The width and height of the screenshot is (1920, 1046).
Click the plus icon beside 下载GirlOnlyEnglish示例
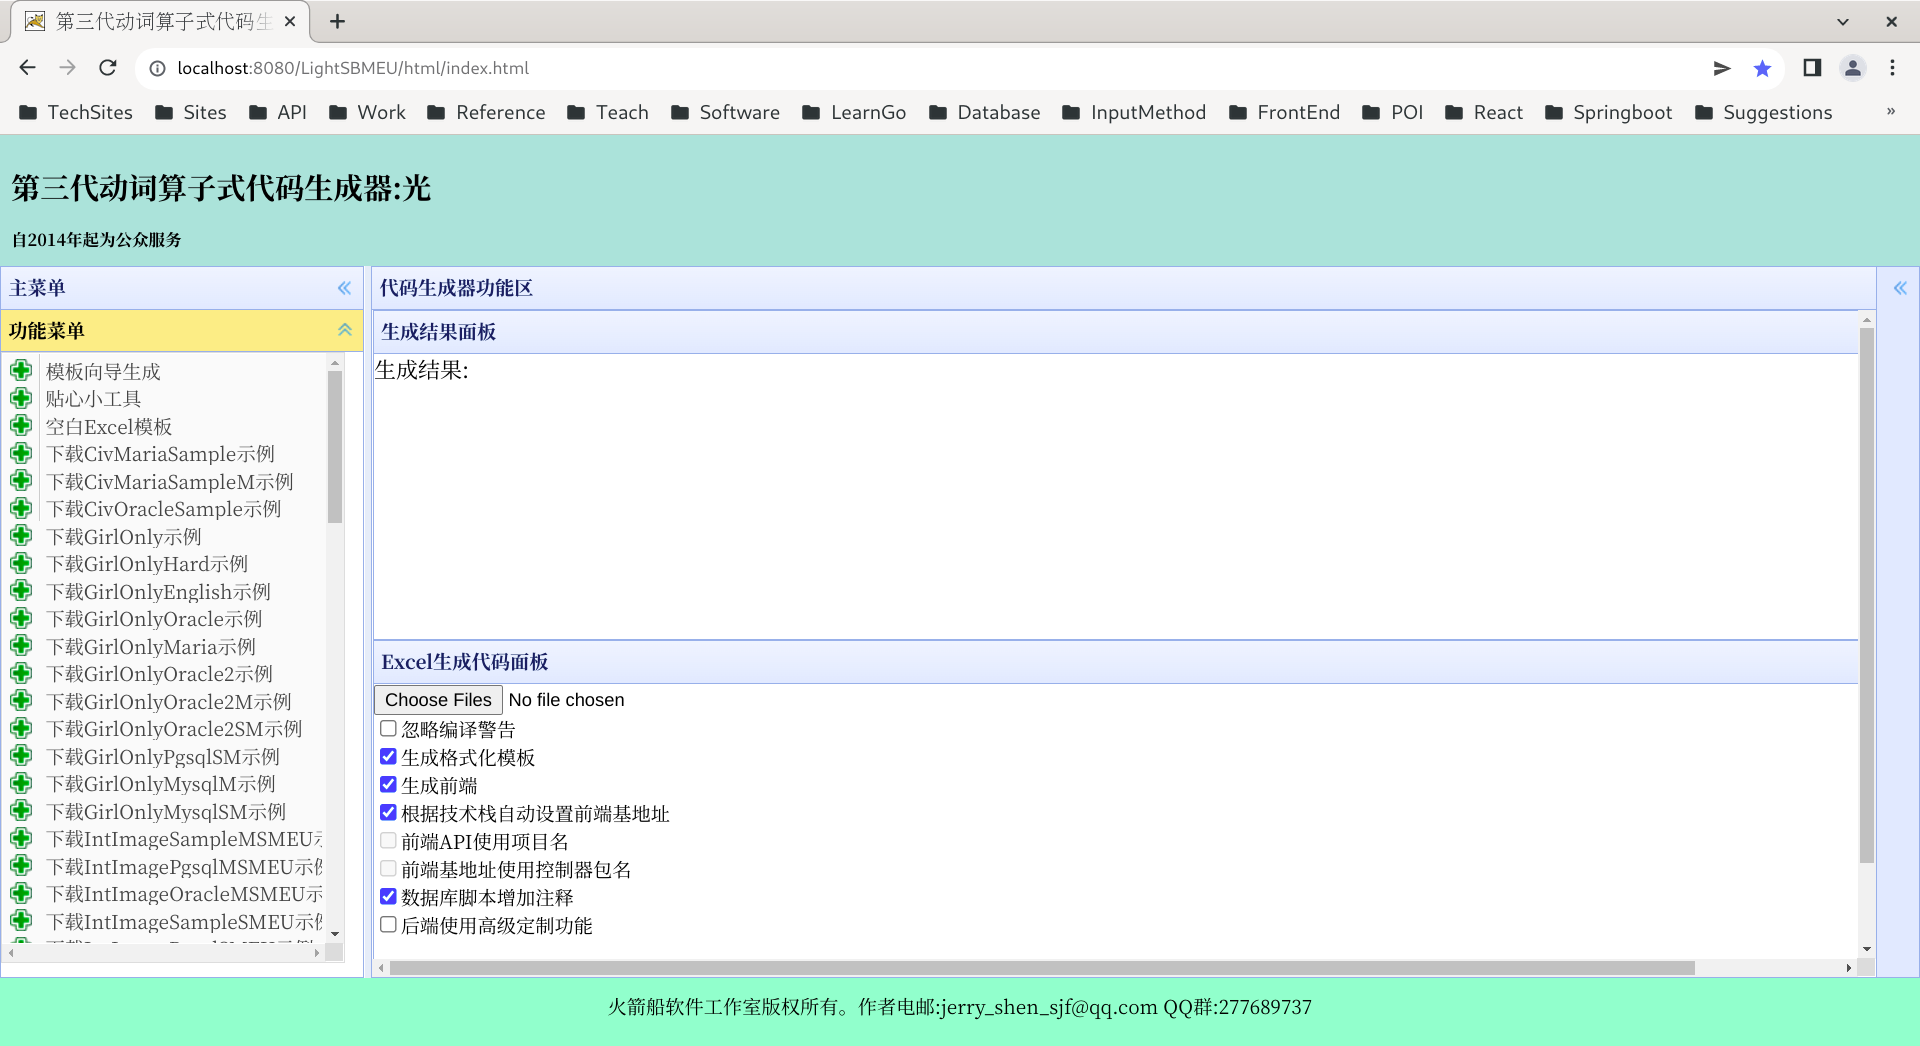(x=21, y=591)
